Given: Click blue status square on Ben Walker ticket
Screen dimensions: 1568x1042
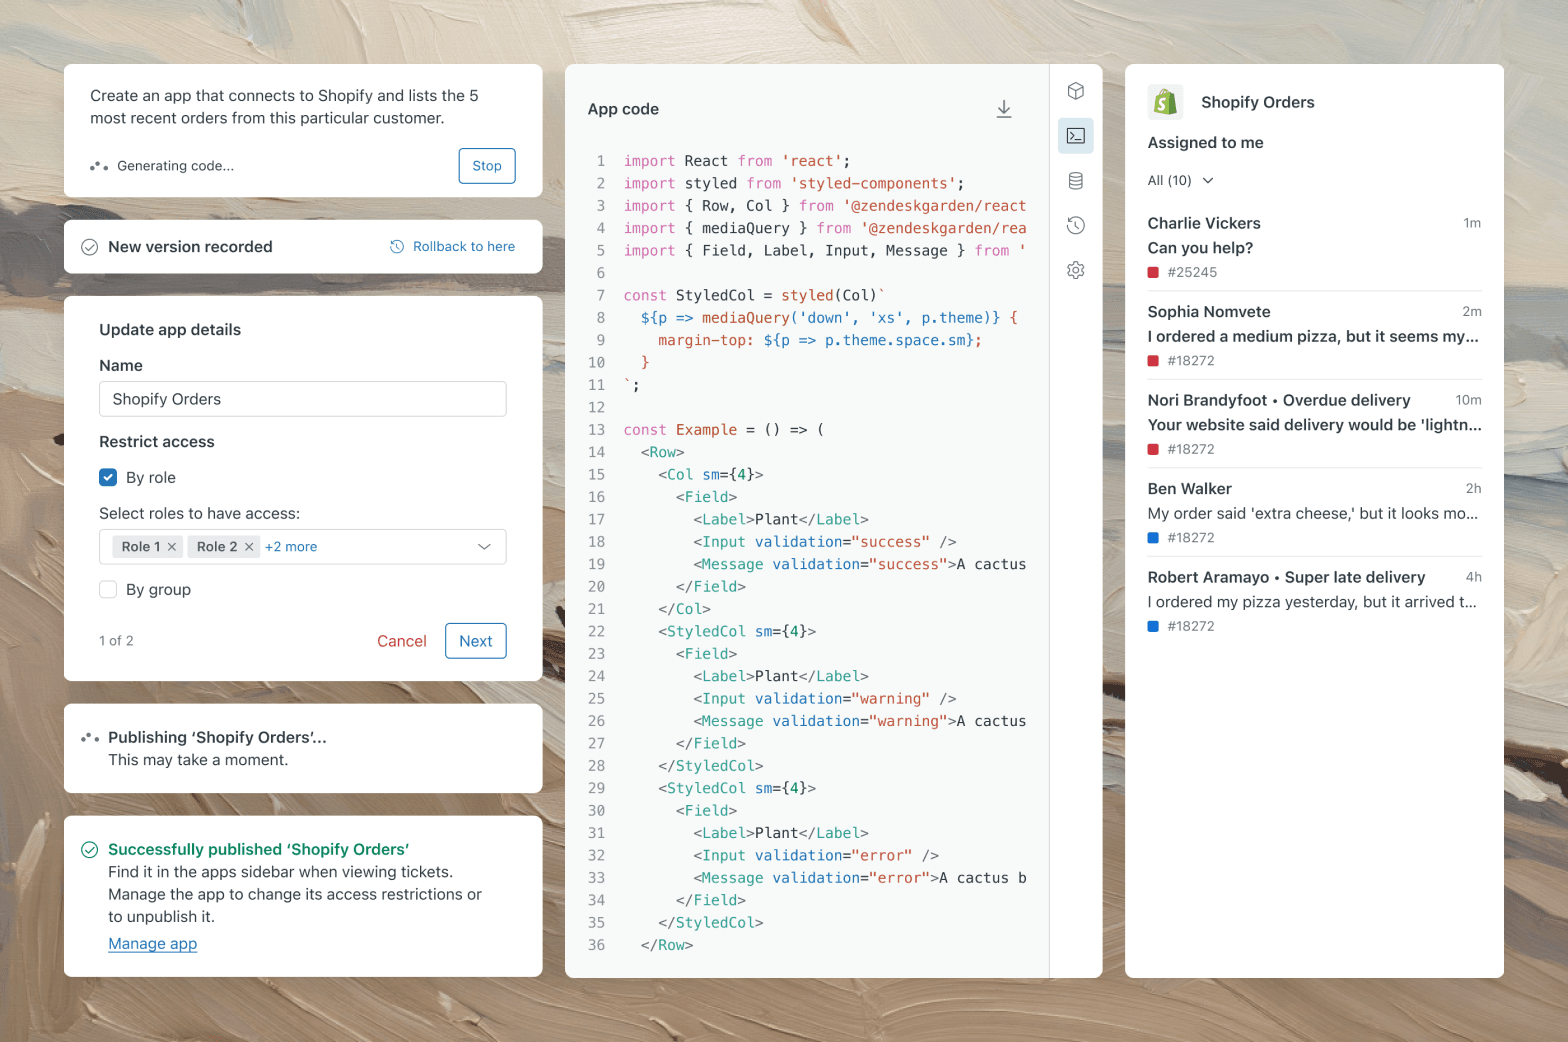Looking at the screenshot, I should (1153, 538).
